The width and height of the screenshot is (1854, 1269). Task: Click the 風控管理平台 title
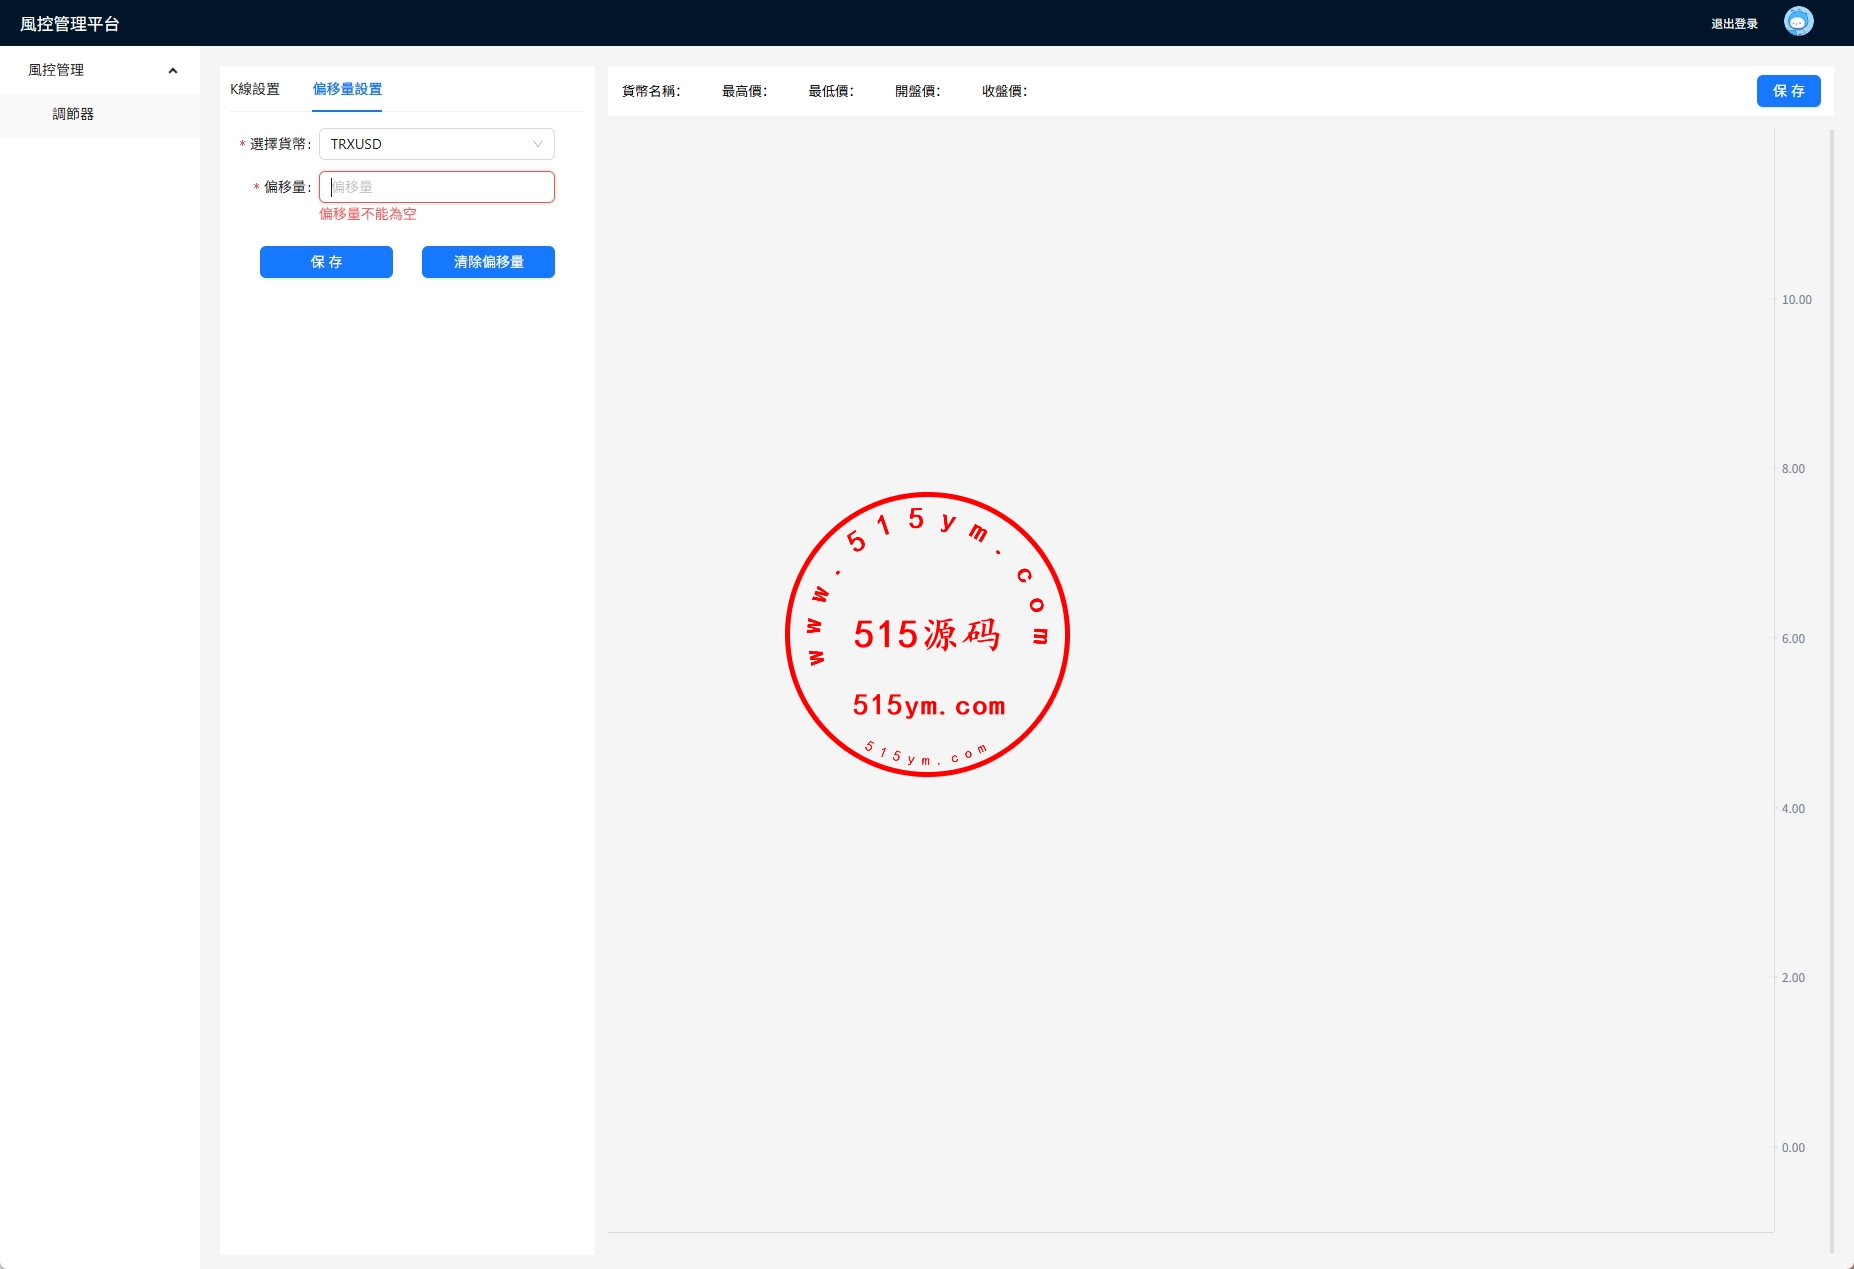[x=70, y=24]
